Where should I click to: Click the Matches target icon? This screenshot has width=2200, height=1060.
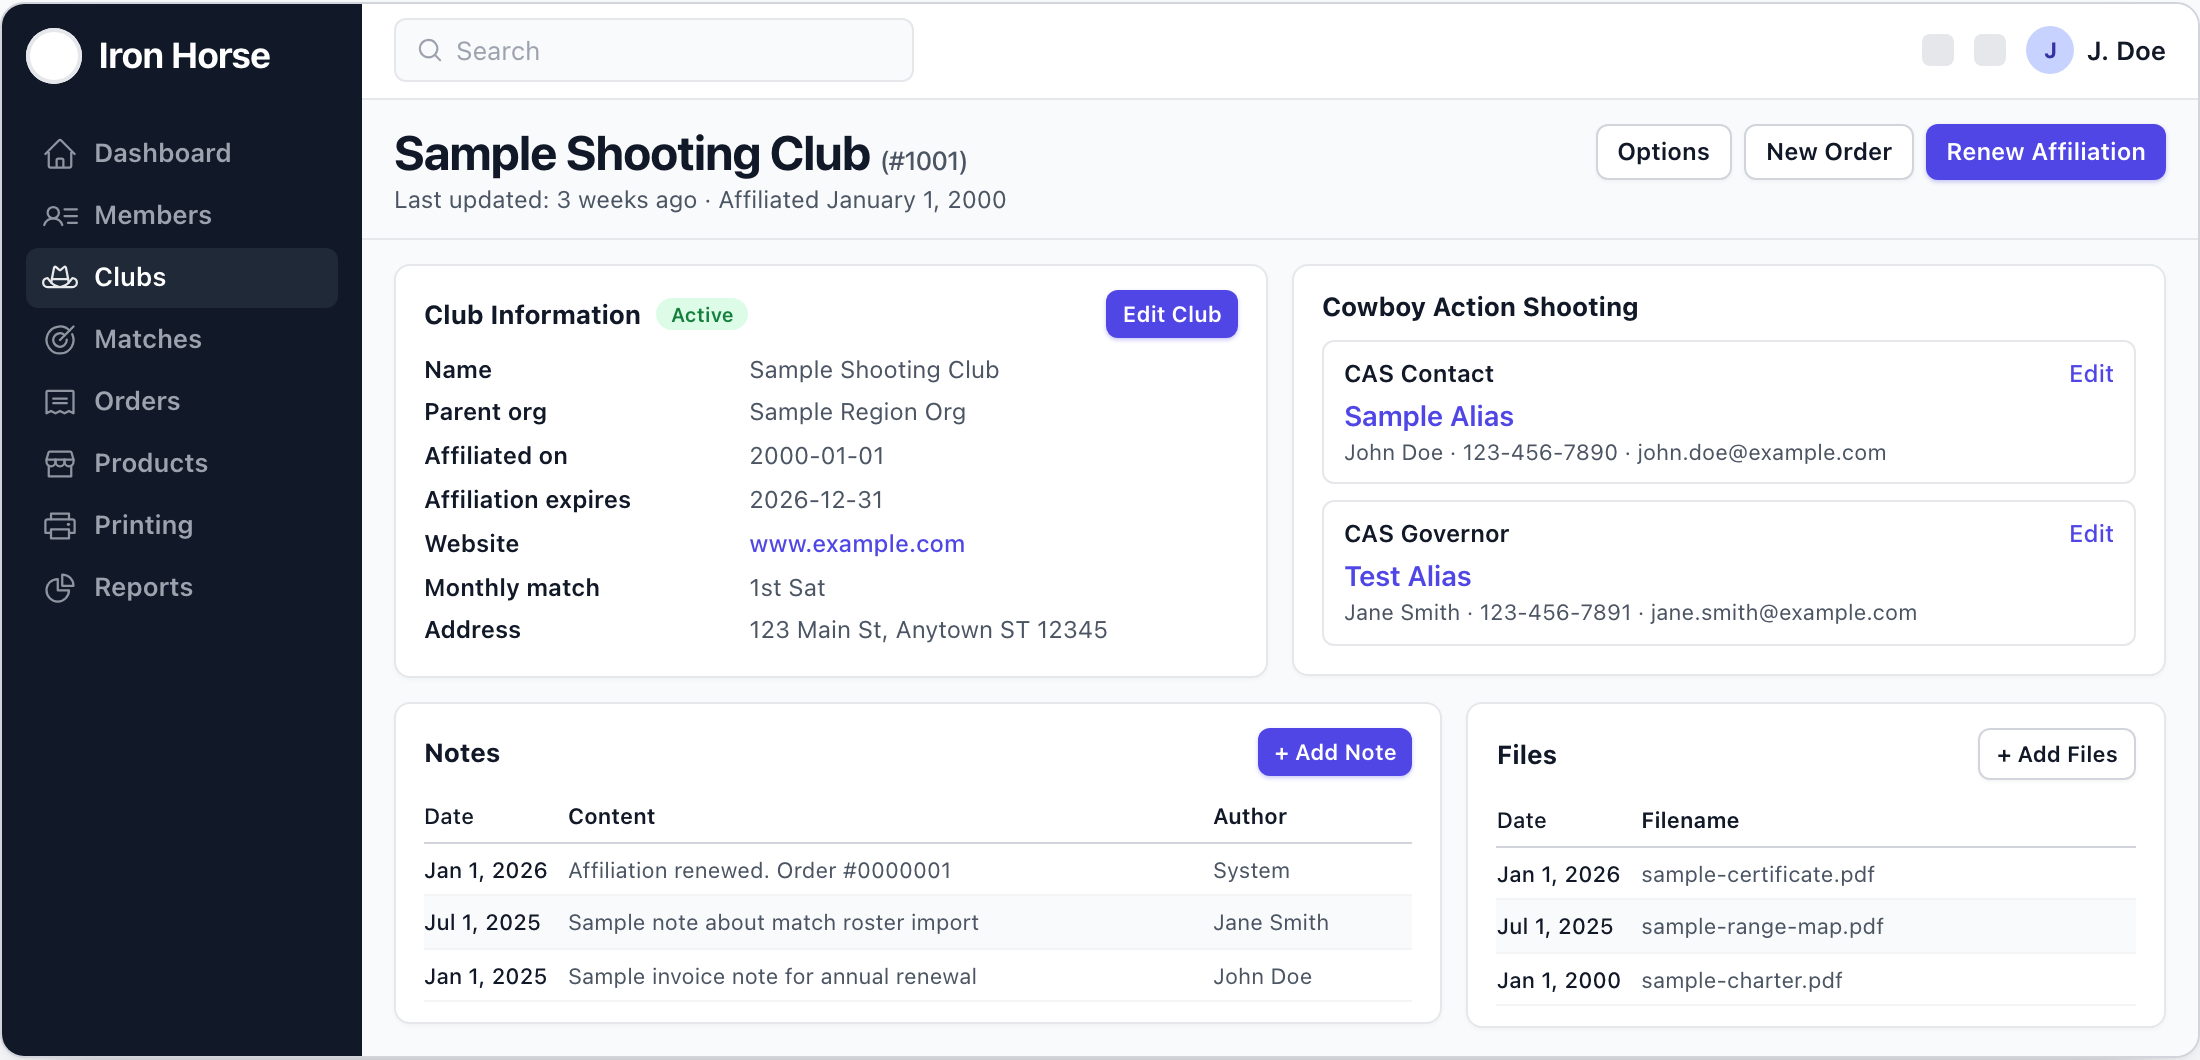point(60,339)
